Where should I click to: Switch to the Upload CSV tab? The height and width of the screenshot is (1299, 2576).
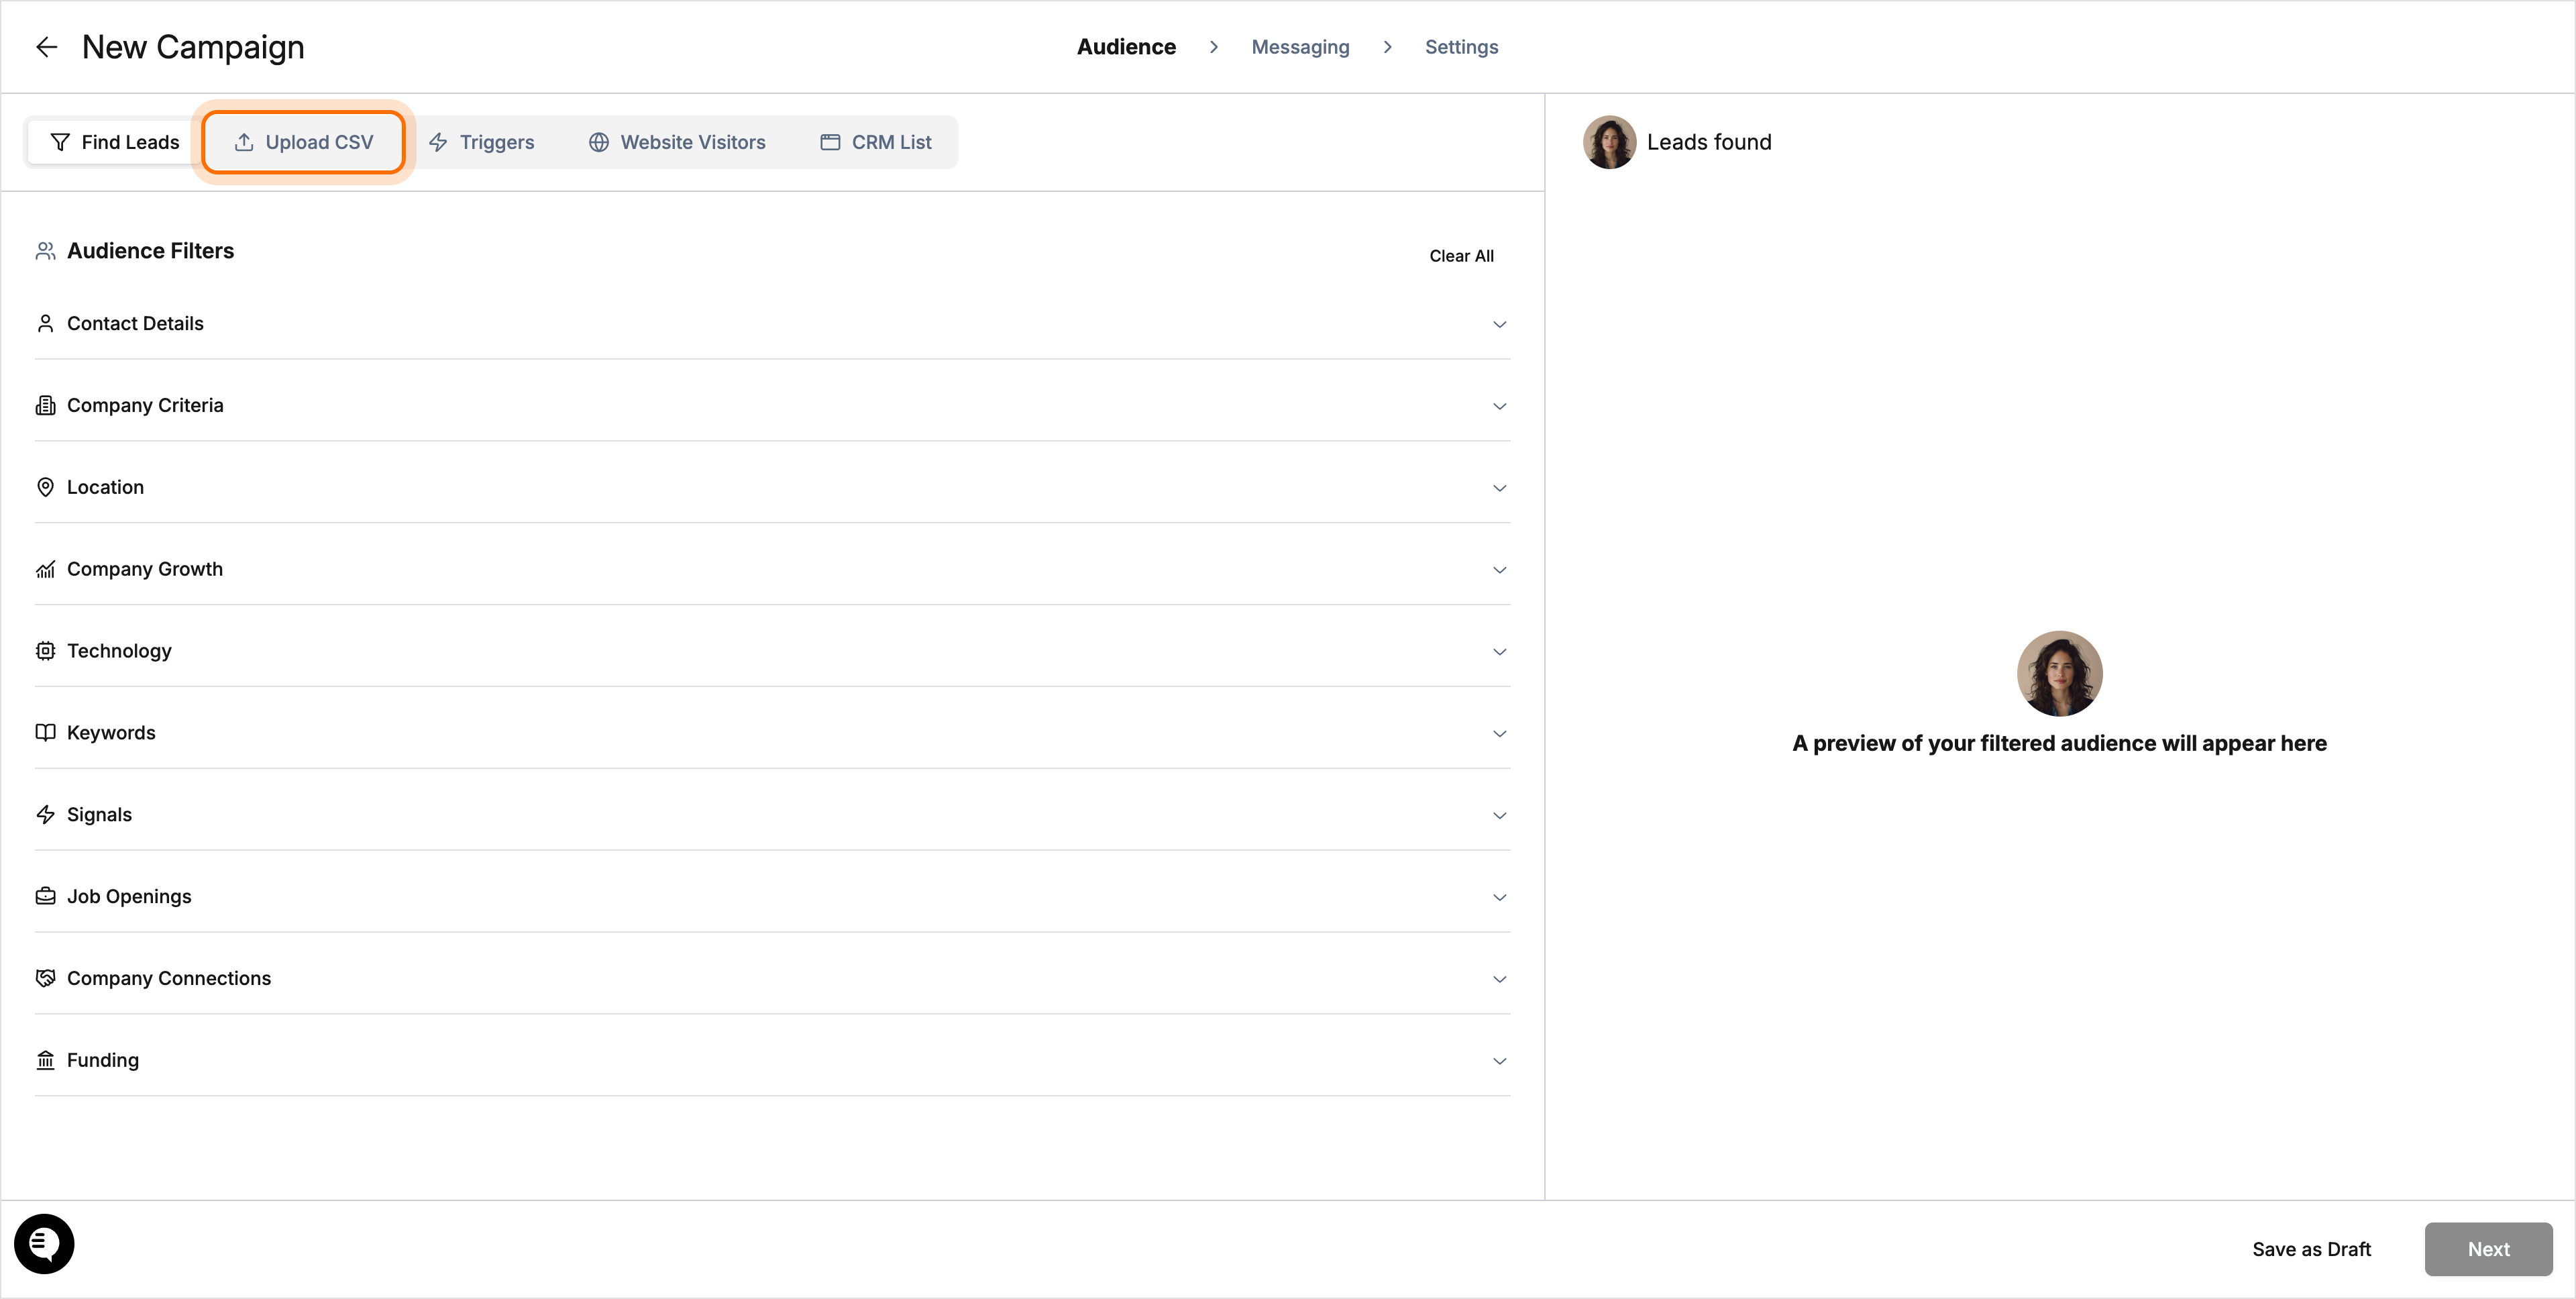pos(303,142)
